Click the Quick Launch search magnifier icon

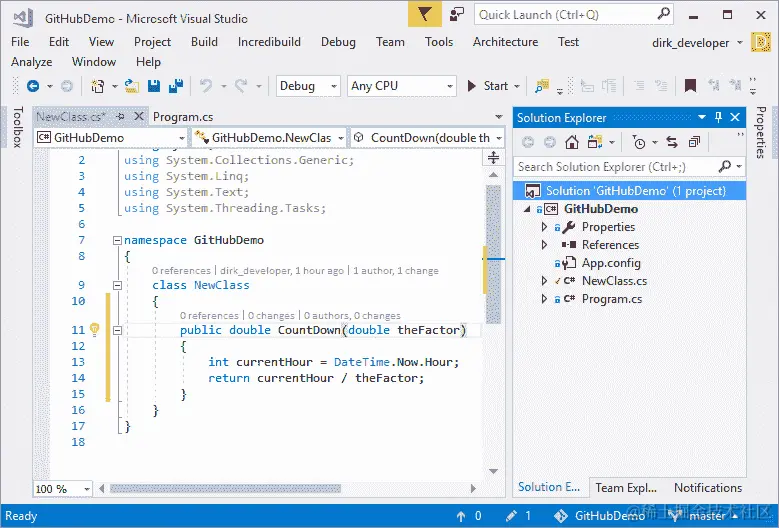click(x=663, y=14)
